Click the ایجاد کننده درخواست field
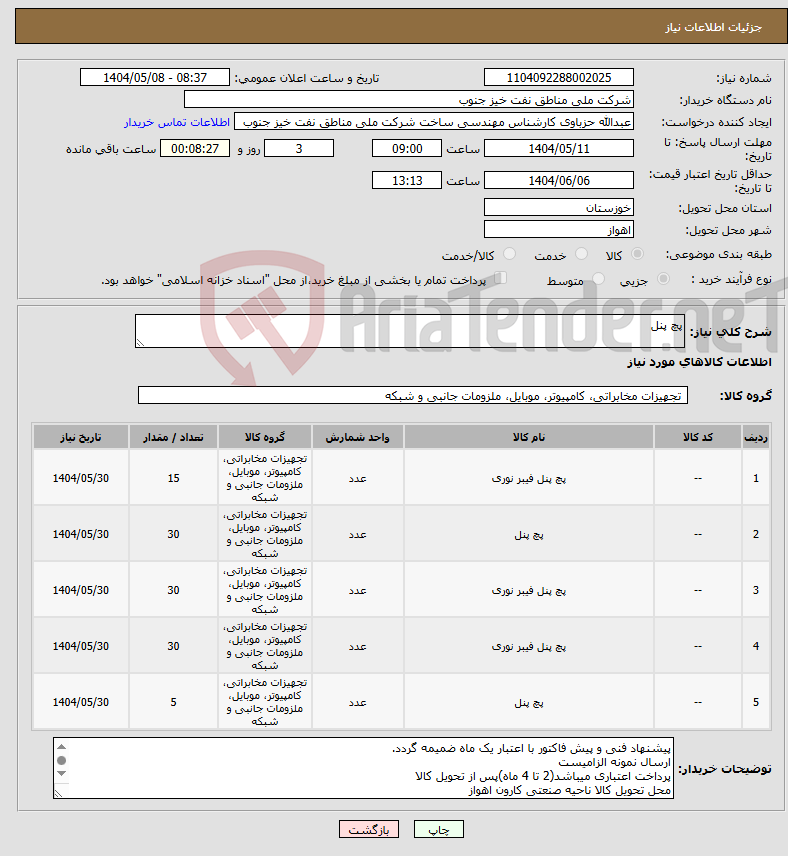Screen dimensions: 788x856 434,122
